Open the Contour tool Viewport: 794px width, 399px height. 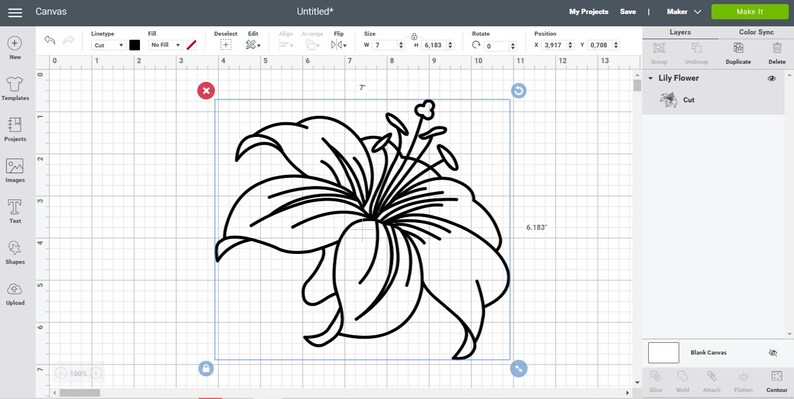coord(776,381)
